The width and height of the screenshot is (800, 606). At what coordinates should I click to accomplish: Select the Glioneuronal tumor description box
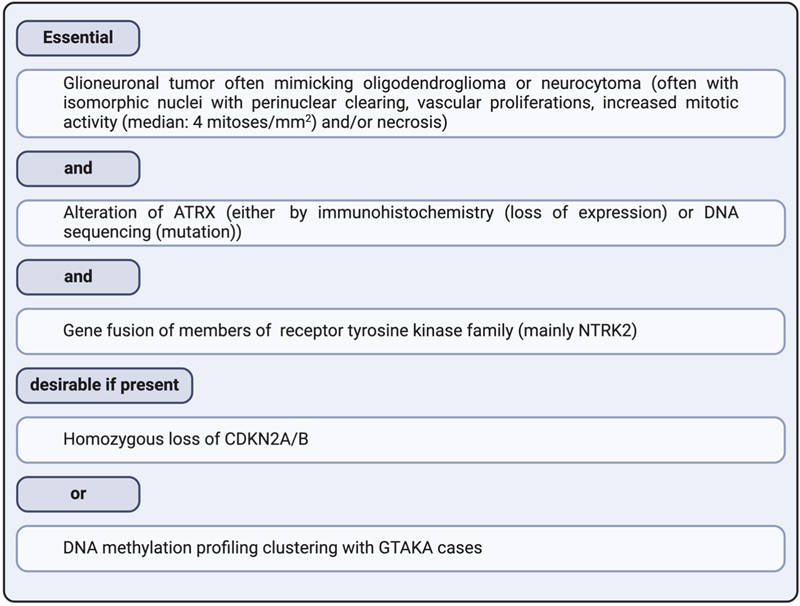coord(399,103)
